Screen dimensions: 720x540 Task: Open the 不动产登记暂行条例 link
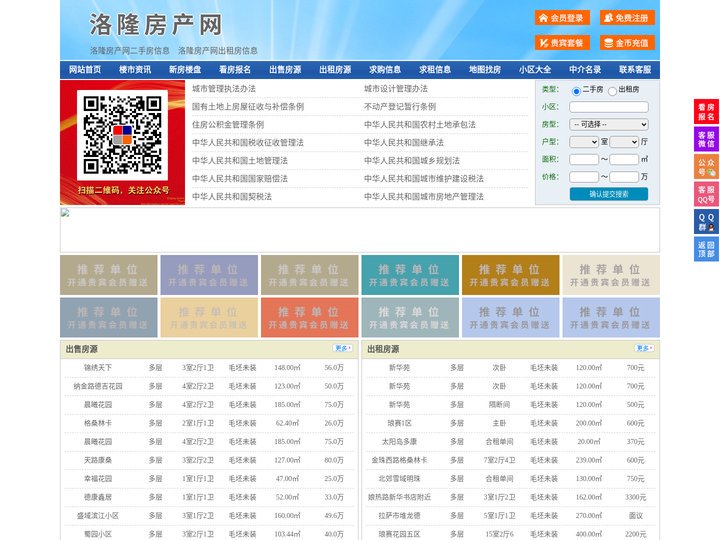coord(400,107)
